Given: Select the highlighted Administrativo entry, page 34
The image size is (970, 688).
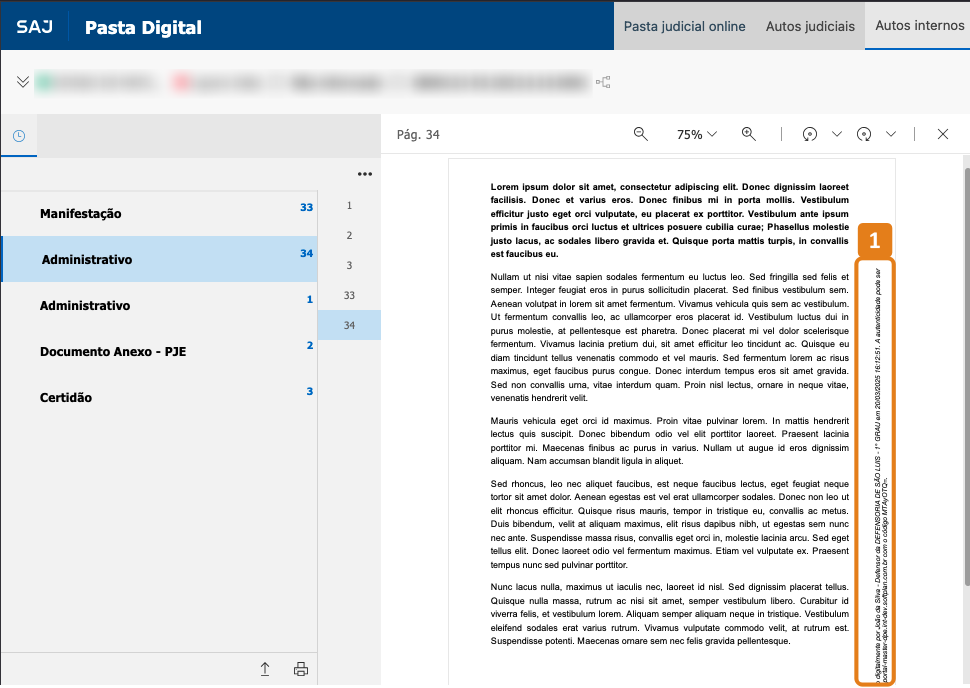Looking at the screenshot, I should coord(160,259).
